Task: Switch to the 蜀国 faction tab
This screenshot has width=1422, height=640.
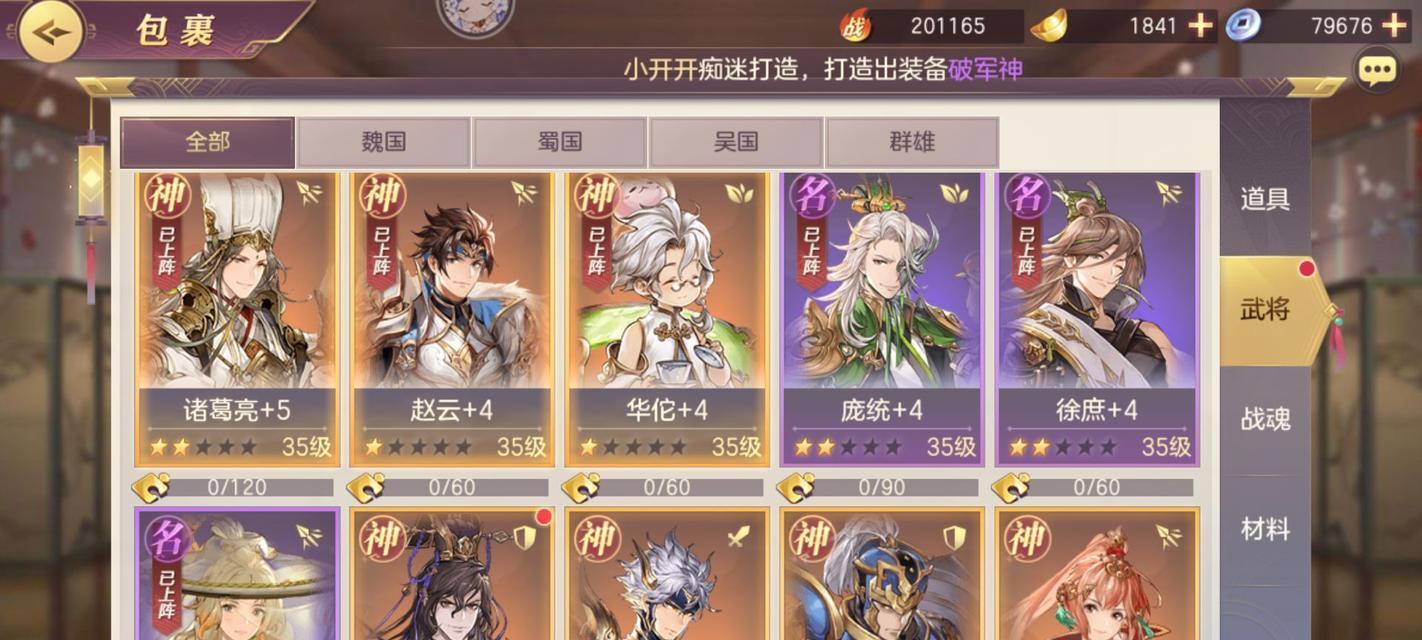Action: coord(560,142)
